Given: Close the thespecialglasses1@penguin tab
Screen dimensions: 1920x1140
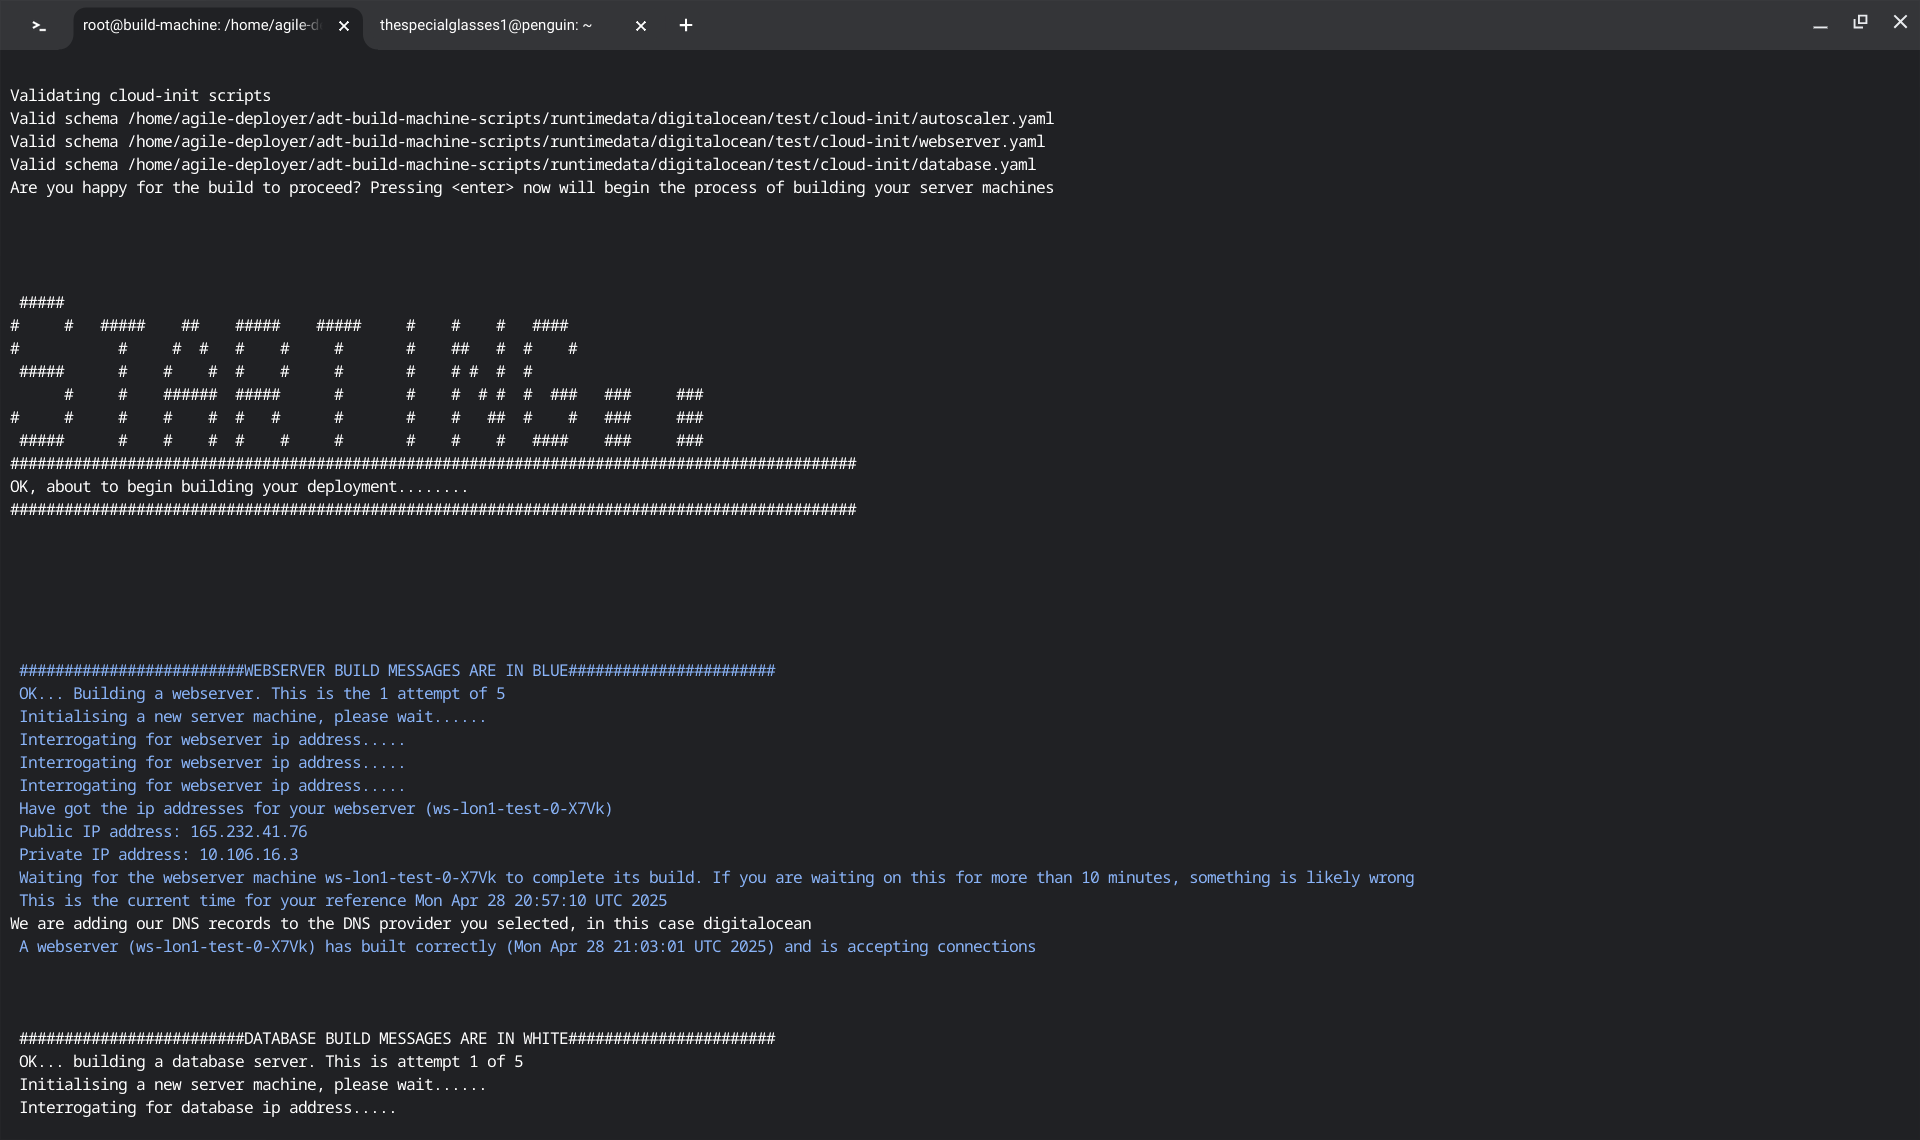Looking at the screenshot, I should pyautogui.click(x=641, y=26).
